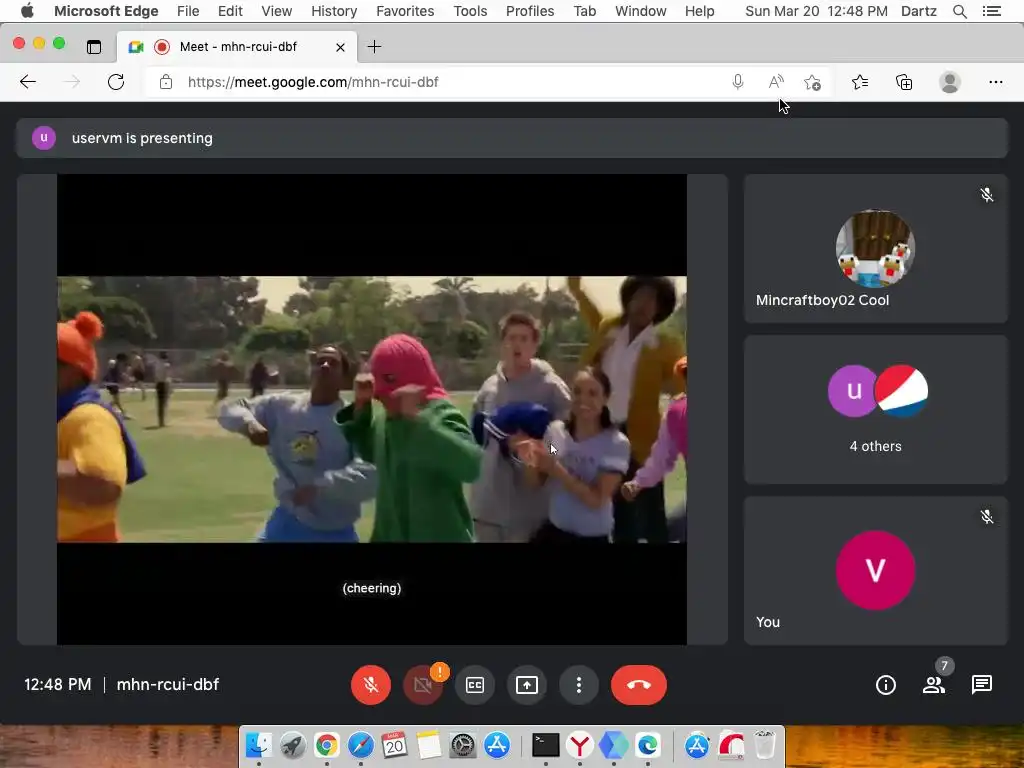Open the Collections icon
The image size is (1024, 768).
click(904, 82)
